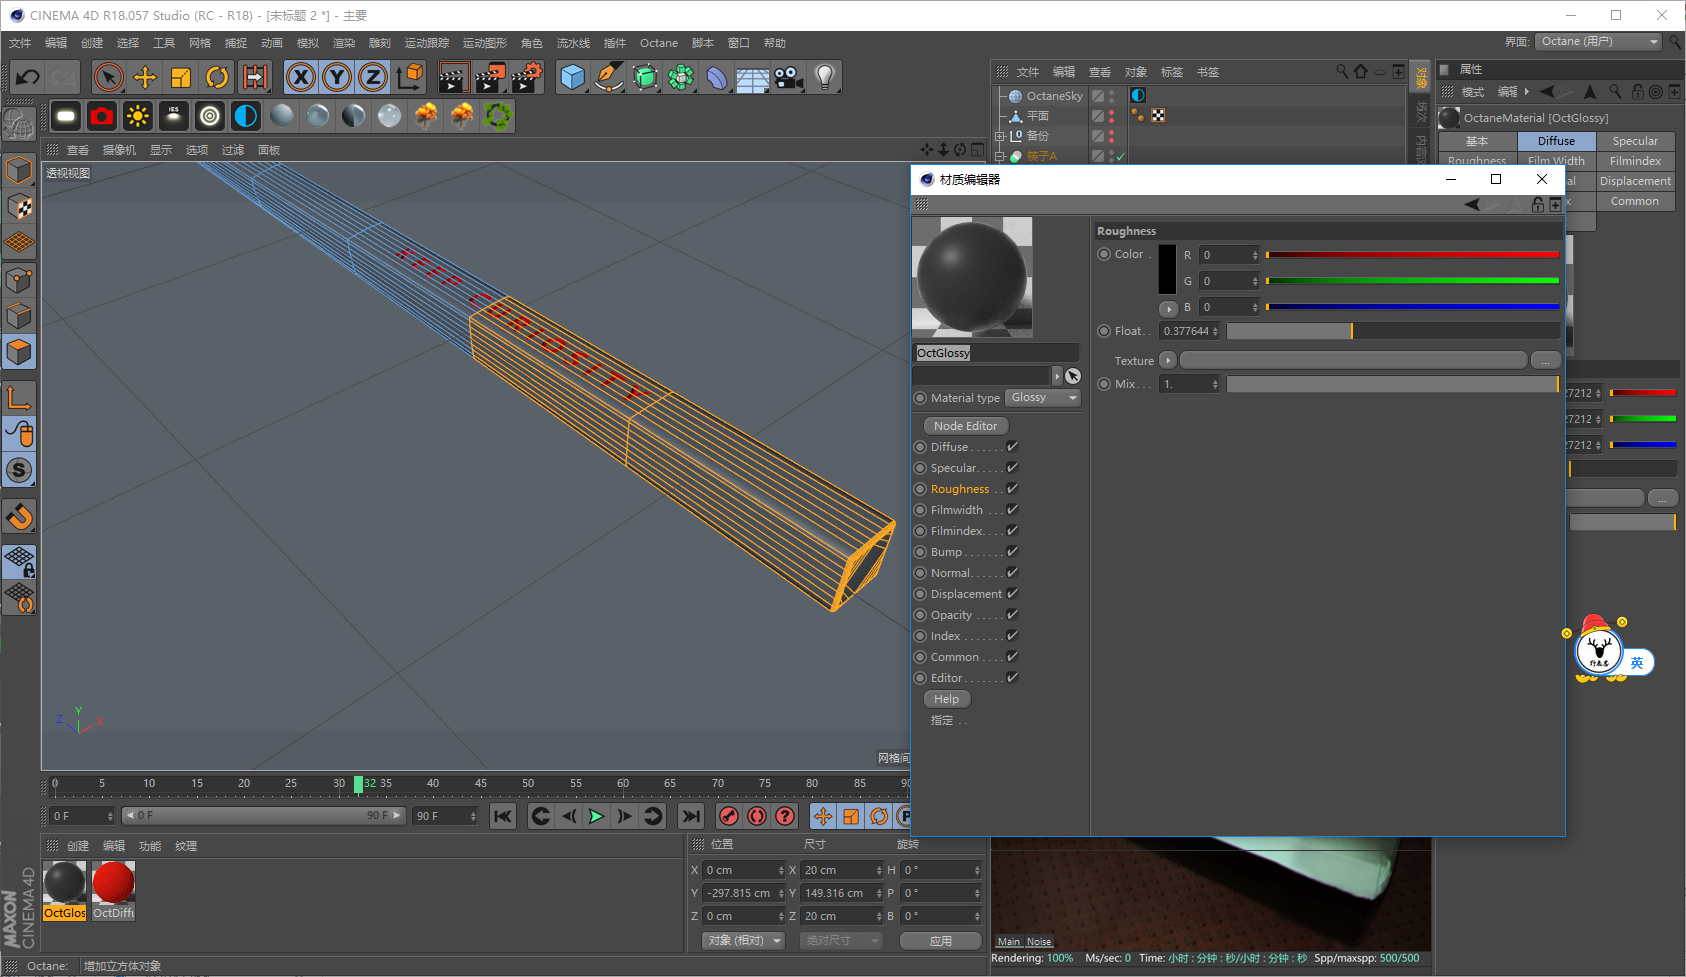
Task: Open the Node Editor
Action: [x=965, y=426]
